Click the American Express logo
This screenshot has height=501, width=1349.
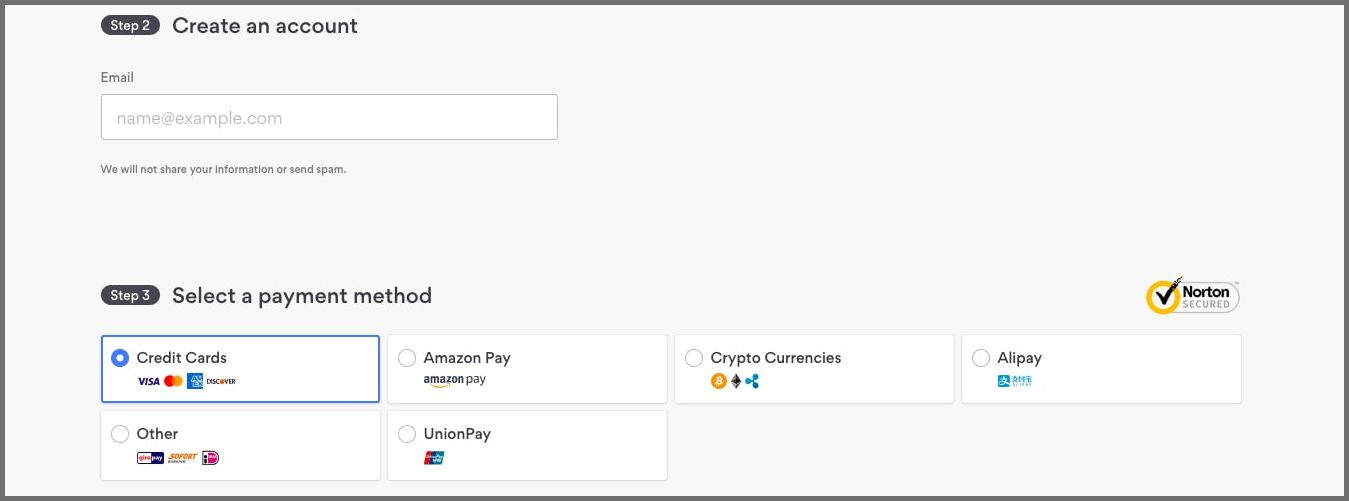pos(195,381)
